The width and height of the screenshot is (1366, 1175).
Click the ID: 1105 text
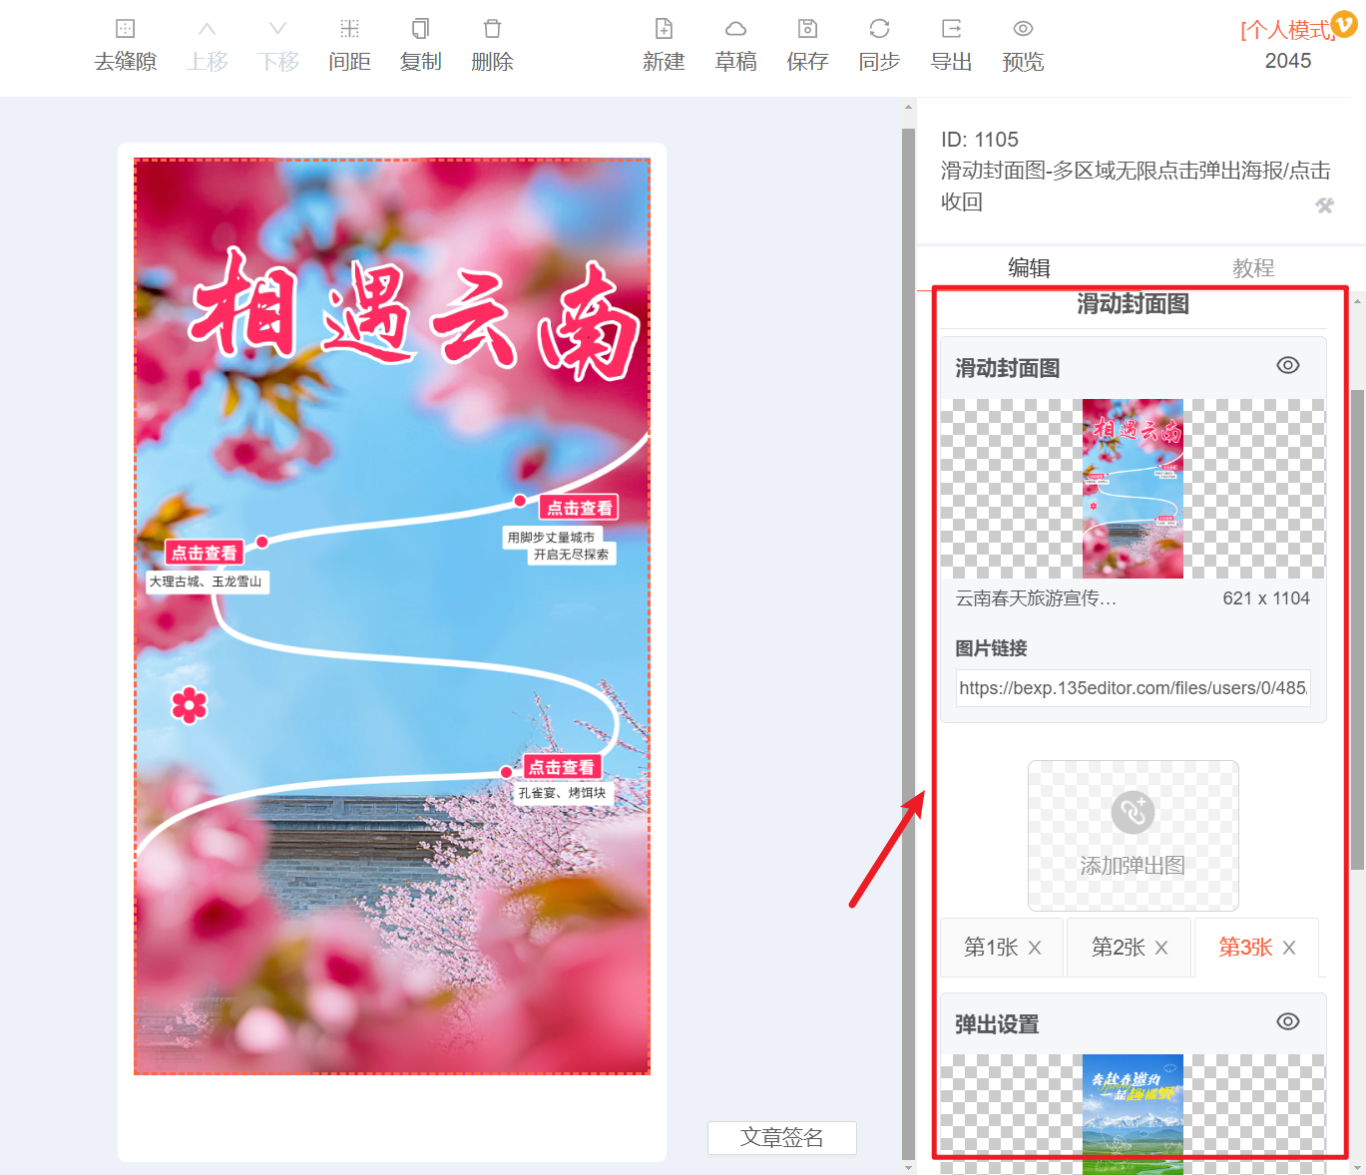[980, 140]
